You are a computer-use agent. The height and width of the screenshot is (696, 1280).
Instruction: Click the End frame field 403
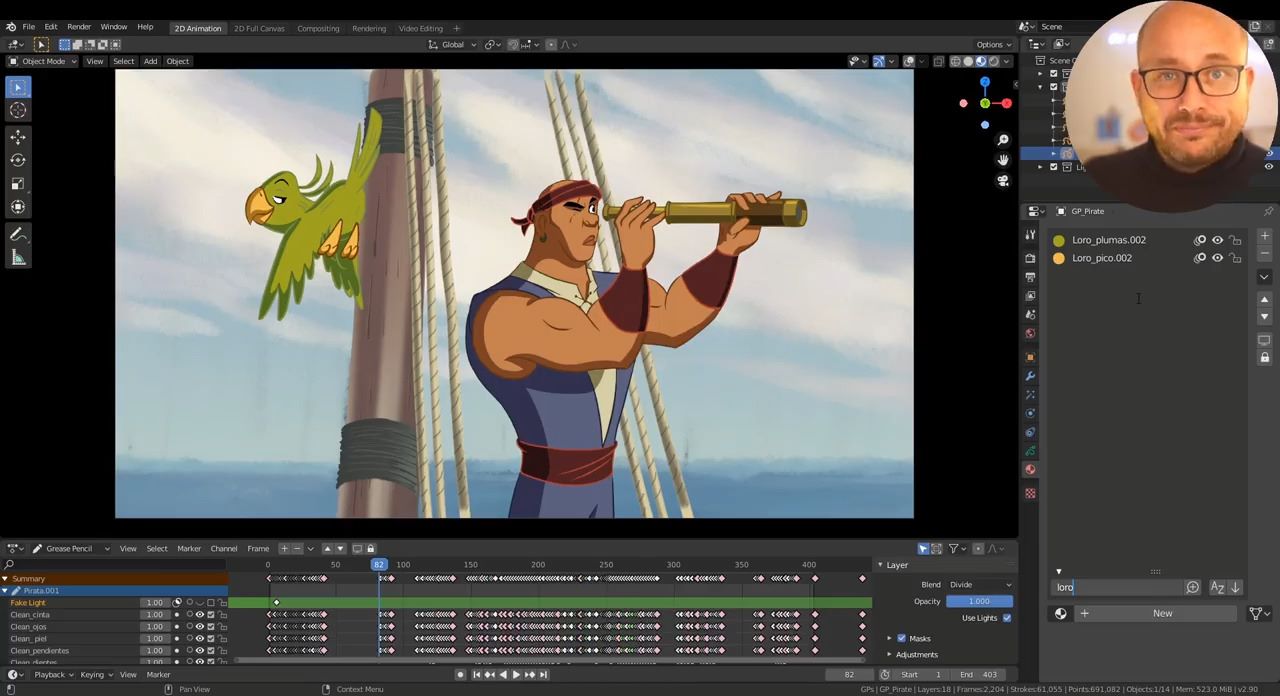tap(978, 675)
